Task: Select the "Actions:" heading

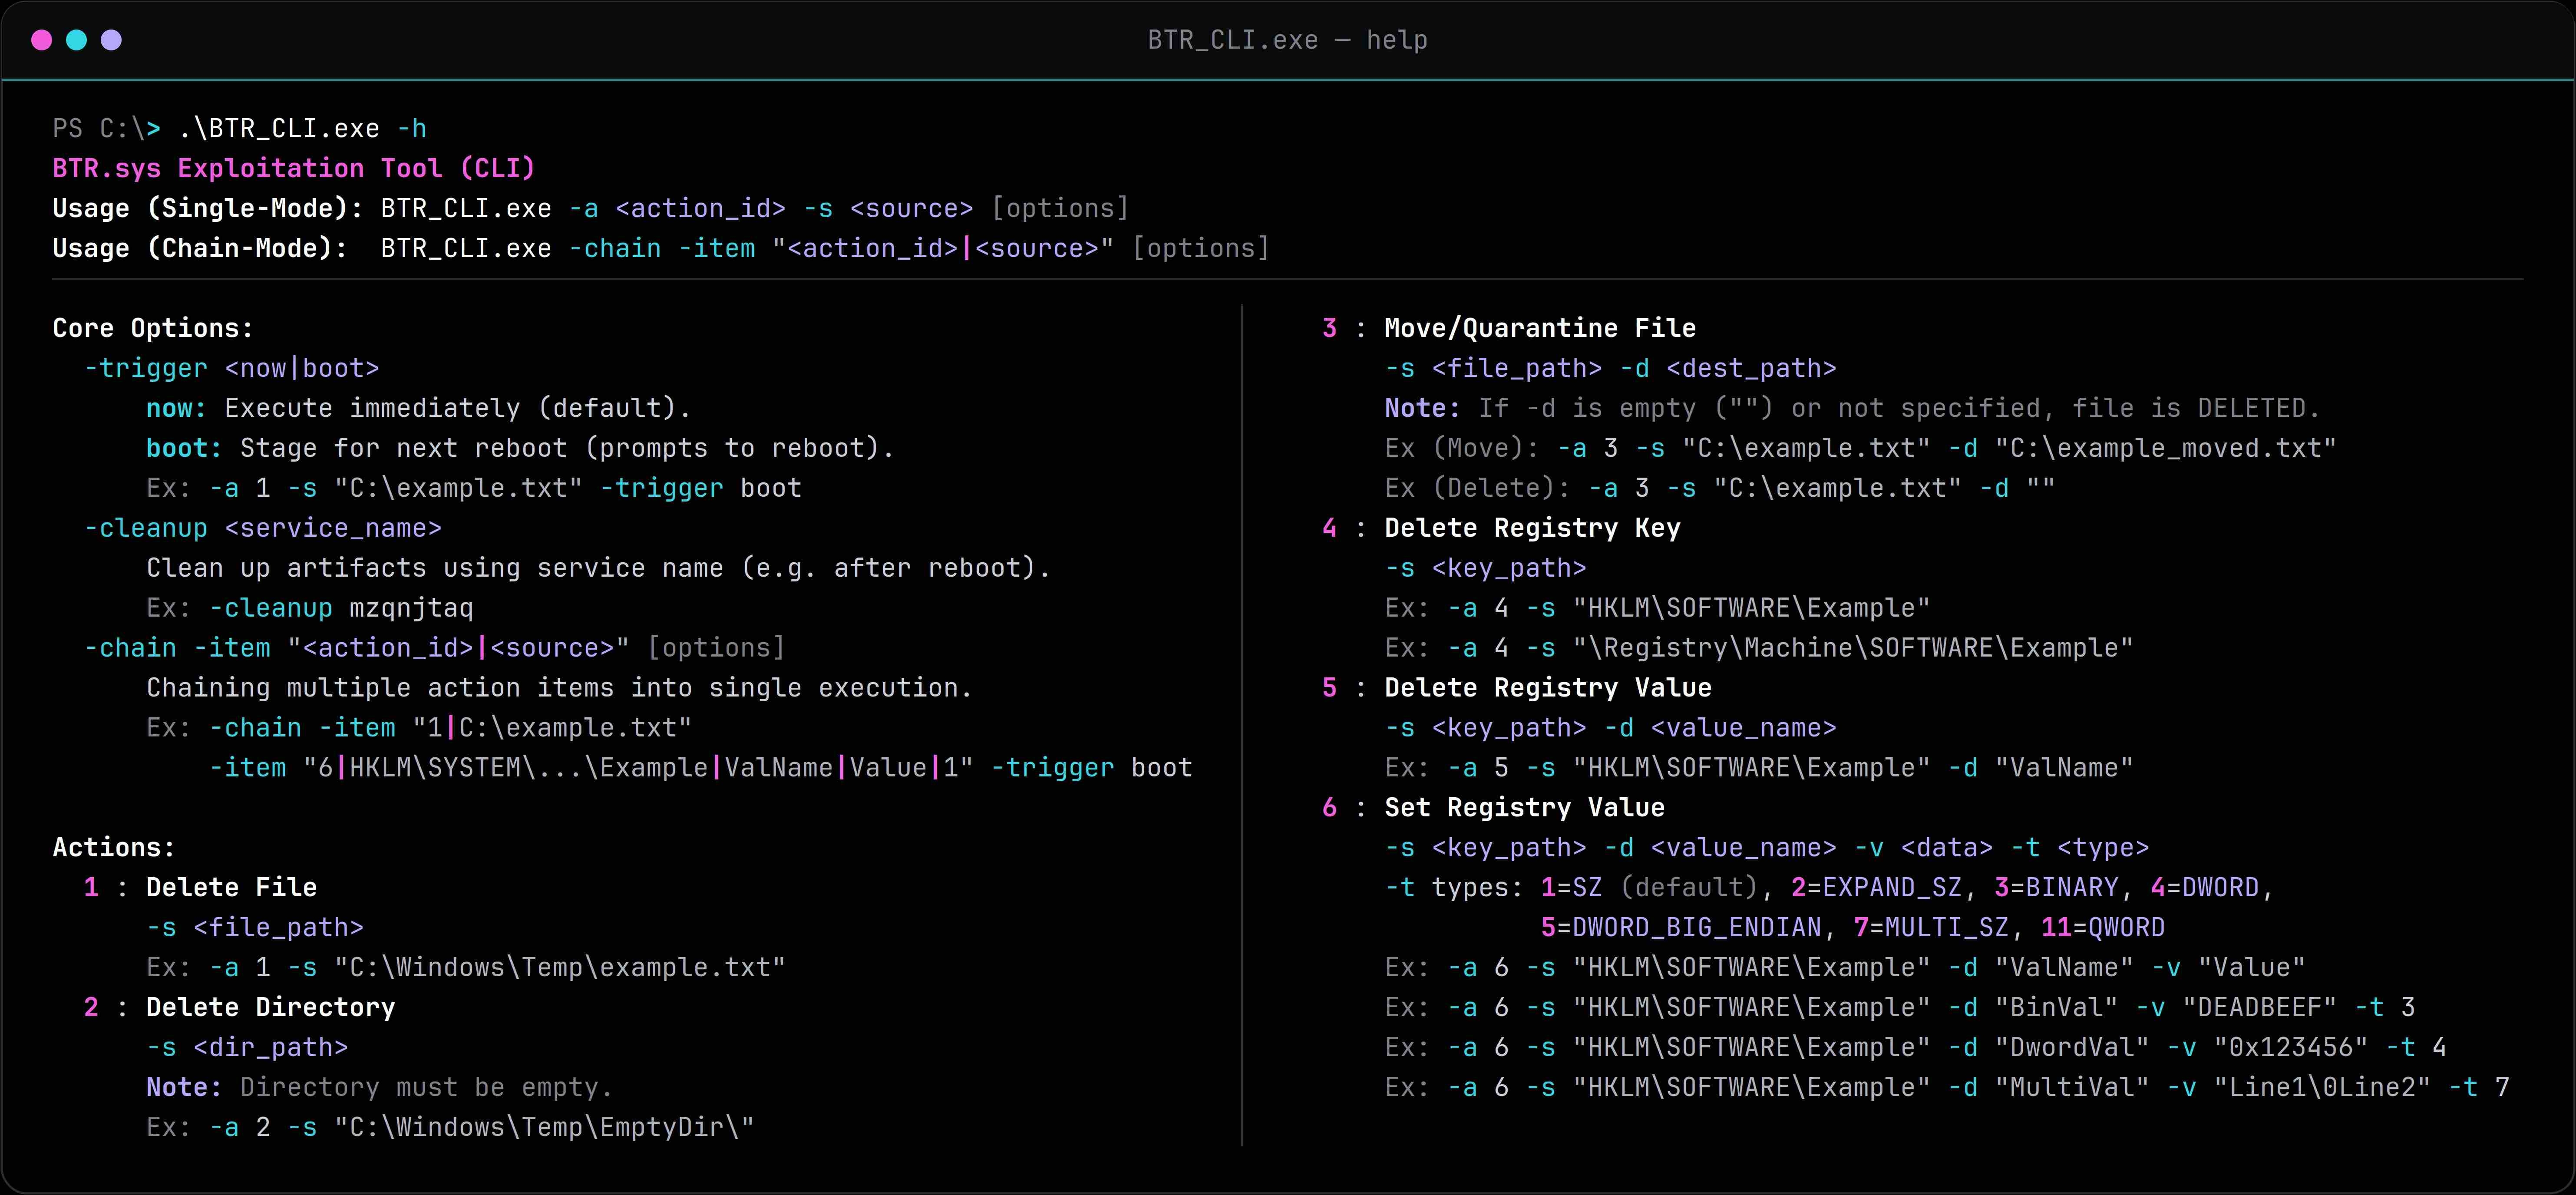Action: click(x=114, y=848)
